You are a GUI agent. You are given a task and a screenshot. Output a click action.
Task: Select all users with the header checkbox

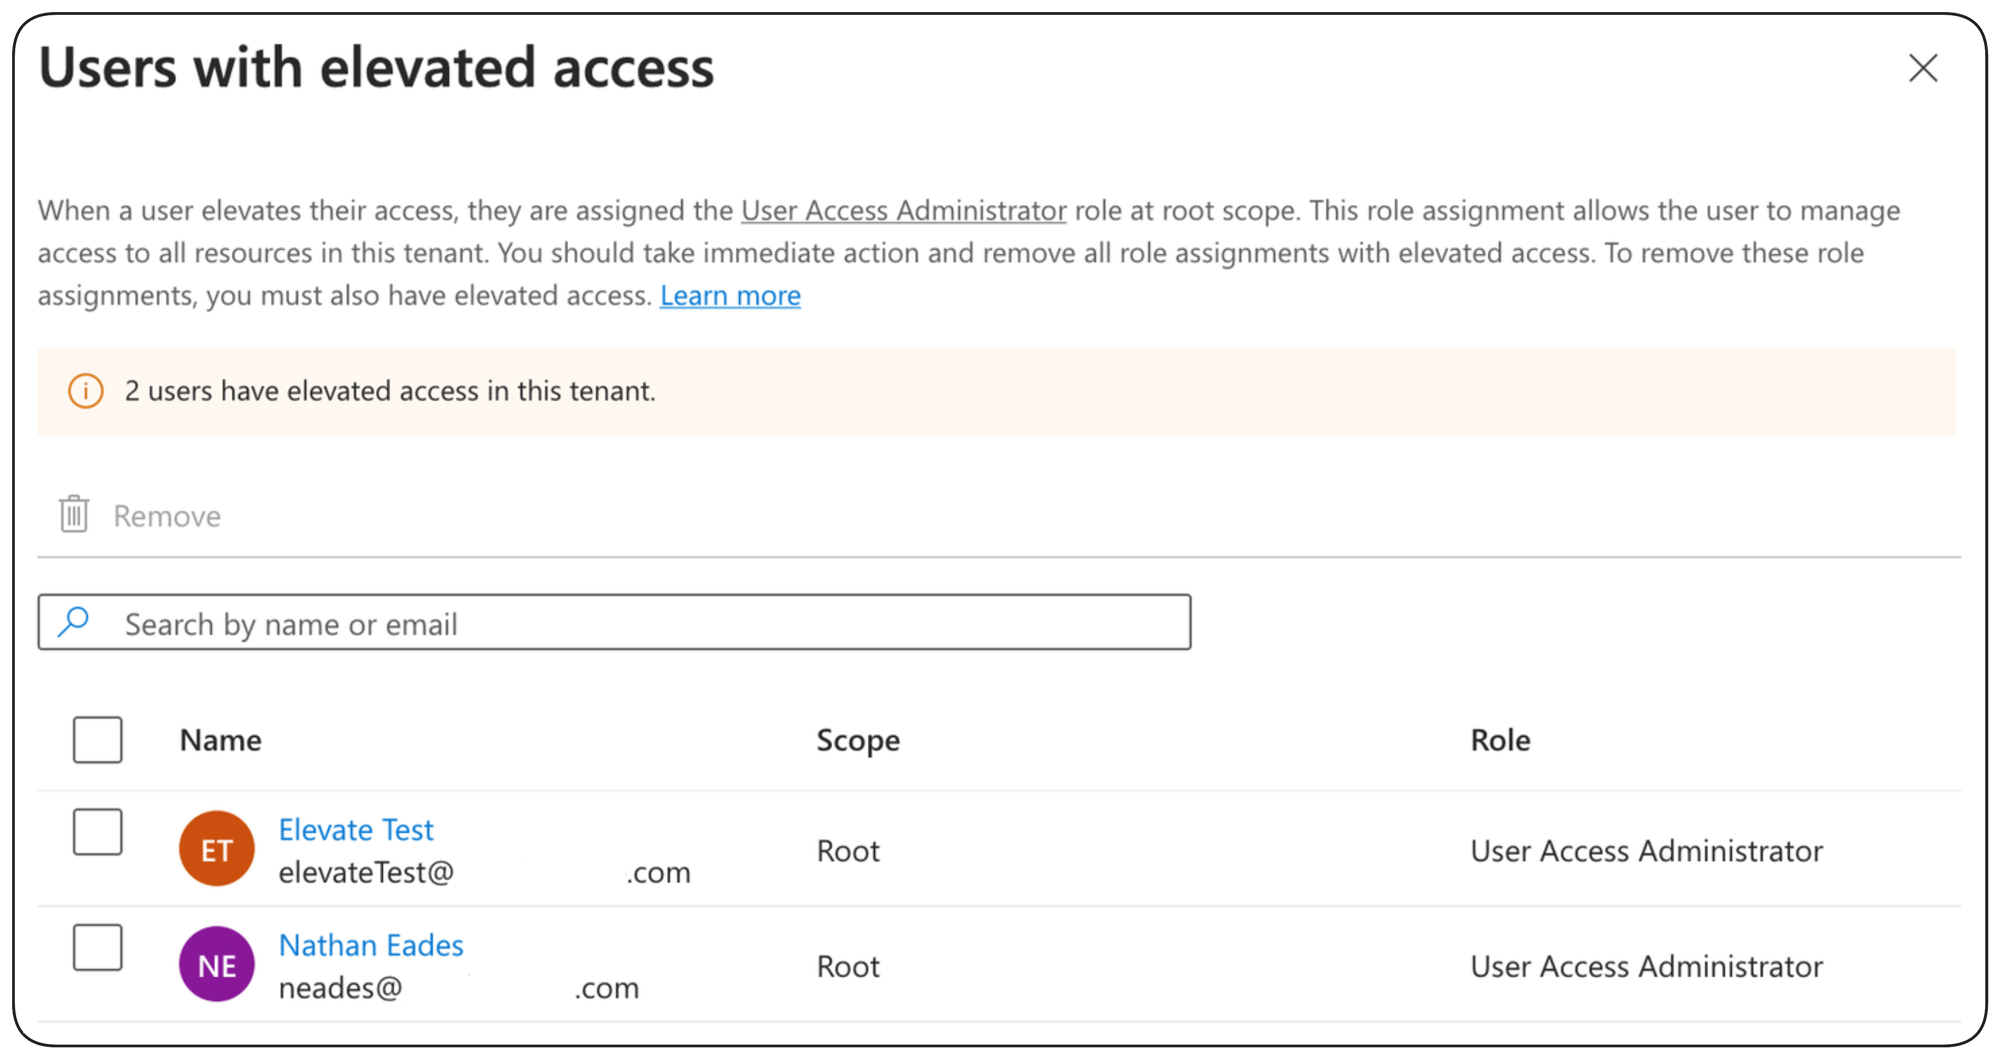(x=97, y=739)
